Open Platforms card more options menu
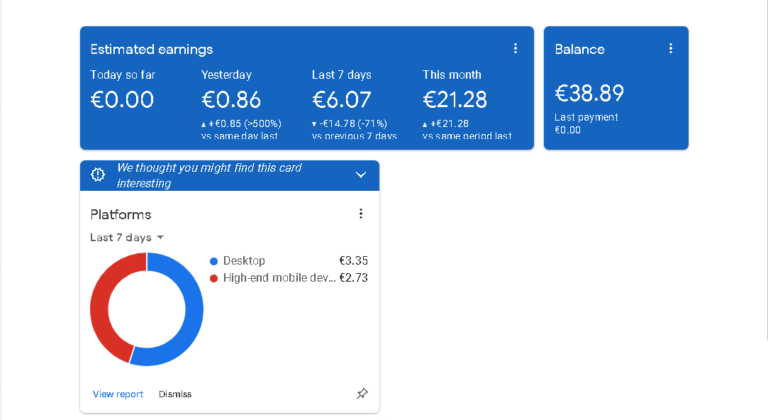The image size is (768, 420). (361, 214)
